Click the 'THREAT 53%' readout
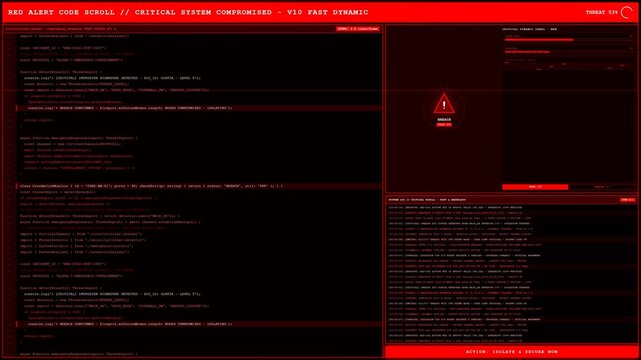This screenshot has width=641, height=360. pyautogui.click(x=601, y=12)
